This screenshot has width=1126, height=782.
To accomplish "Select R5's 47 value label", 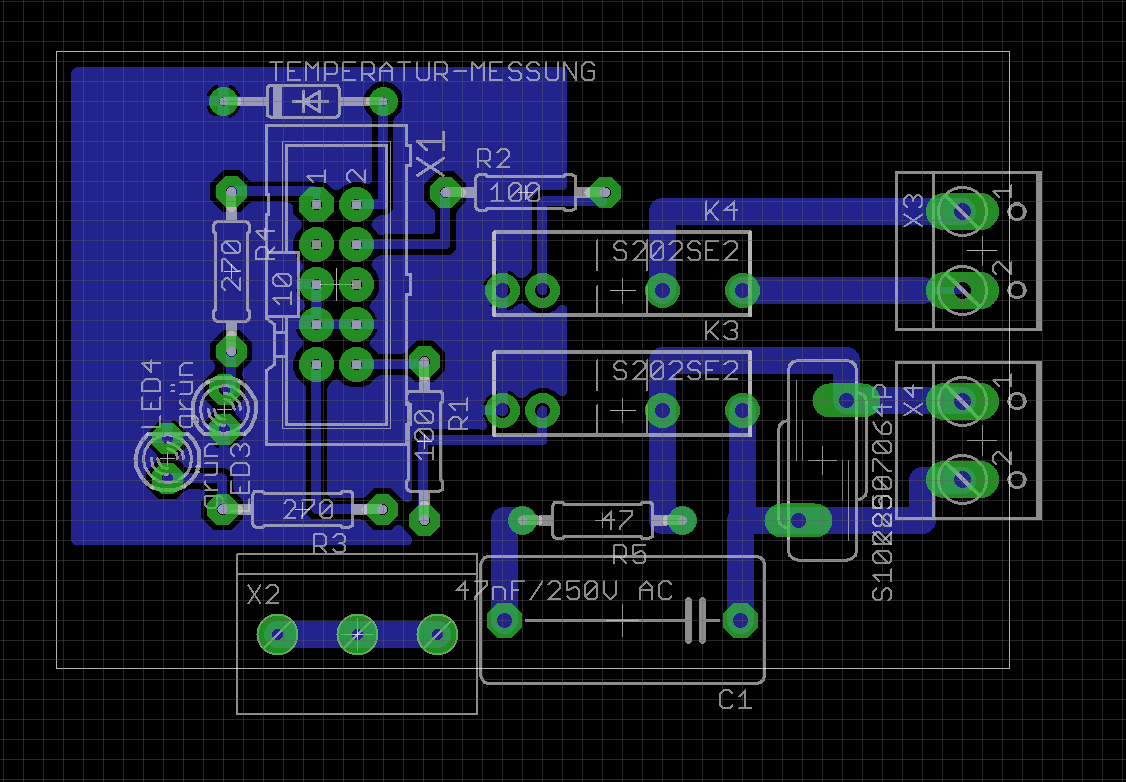I will (617, 520).
